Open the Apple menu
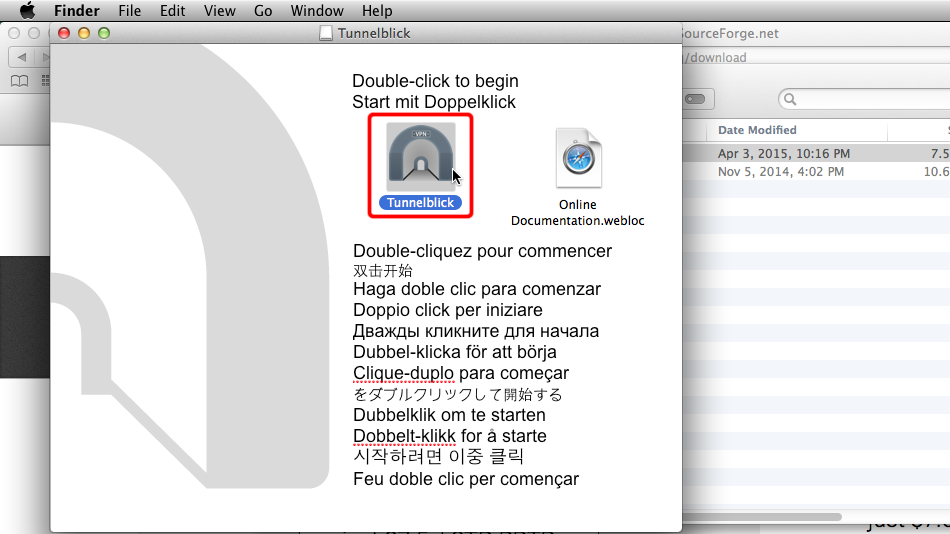Screen dimensions: 950x534 click(x=27, y=11)
